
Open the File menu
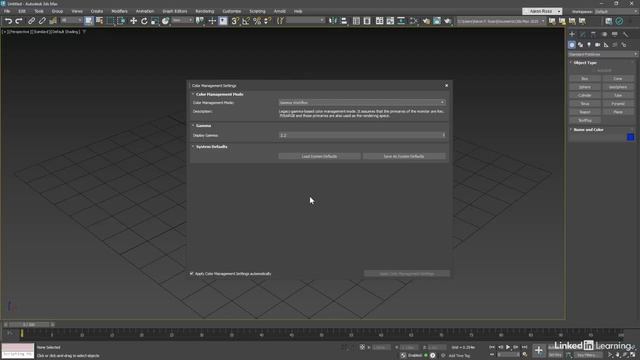coord(7,11)
